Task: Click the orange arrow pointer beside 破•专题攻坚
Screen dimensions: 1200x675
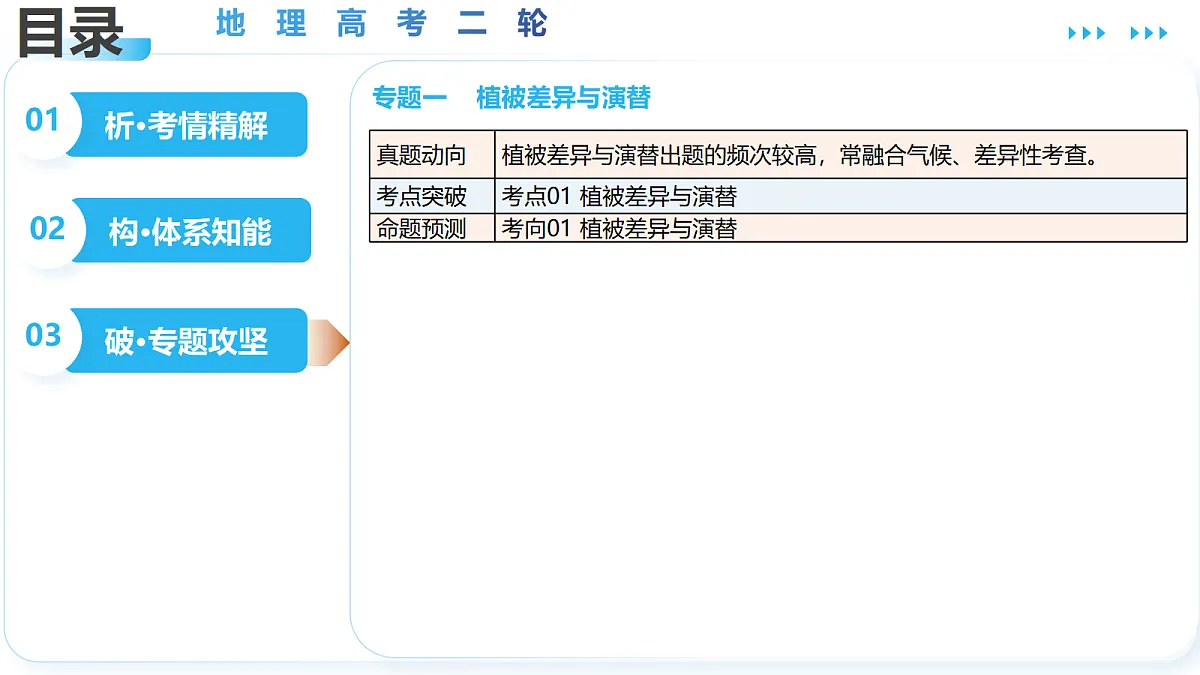Action: pos(329,342)
